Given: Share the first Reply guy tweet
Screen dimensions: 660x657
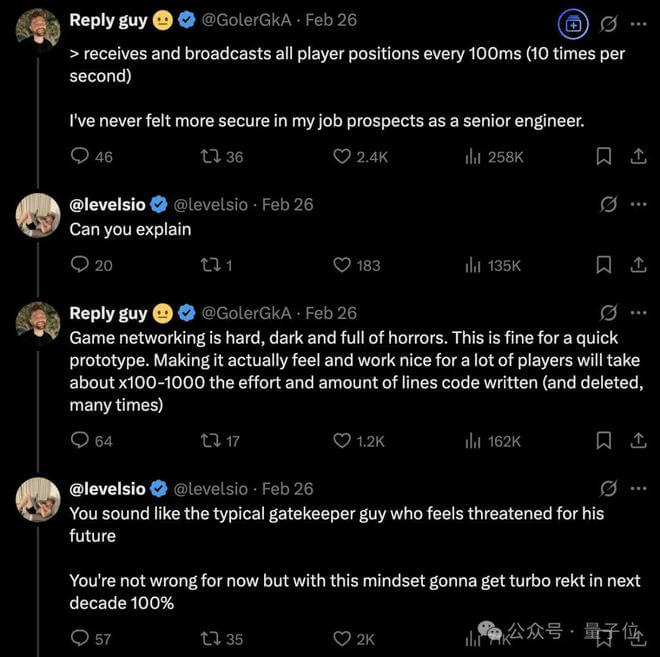Looking at the screenshot, I should coord(638,157).
